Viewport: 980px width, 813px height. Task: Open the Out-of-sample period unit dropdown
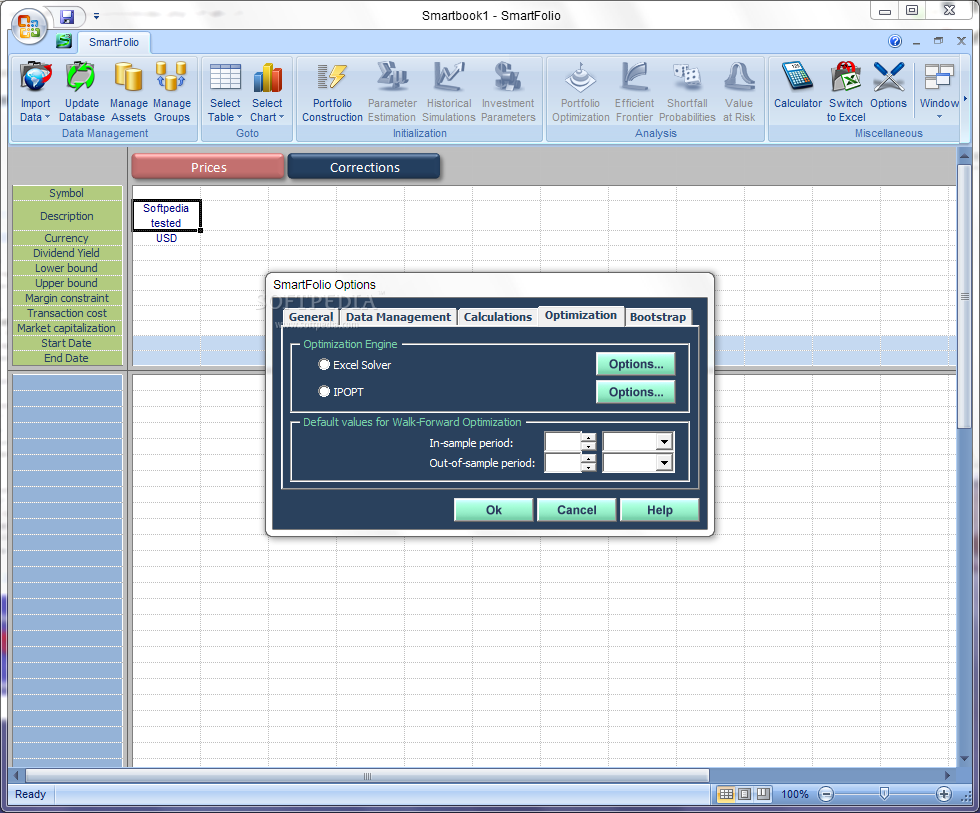[x=664, y=462]
